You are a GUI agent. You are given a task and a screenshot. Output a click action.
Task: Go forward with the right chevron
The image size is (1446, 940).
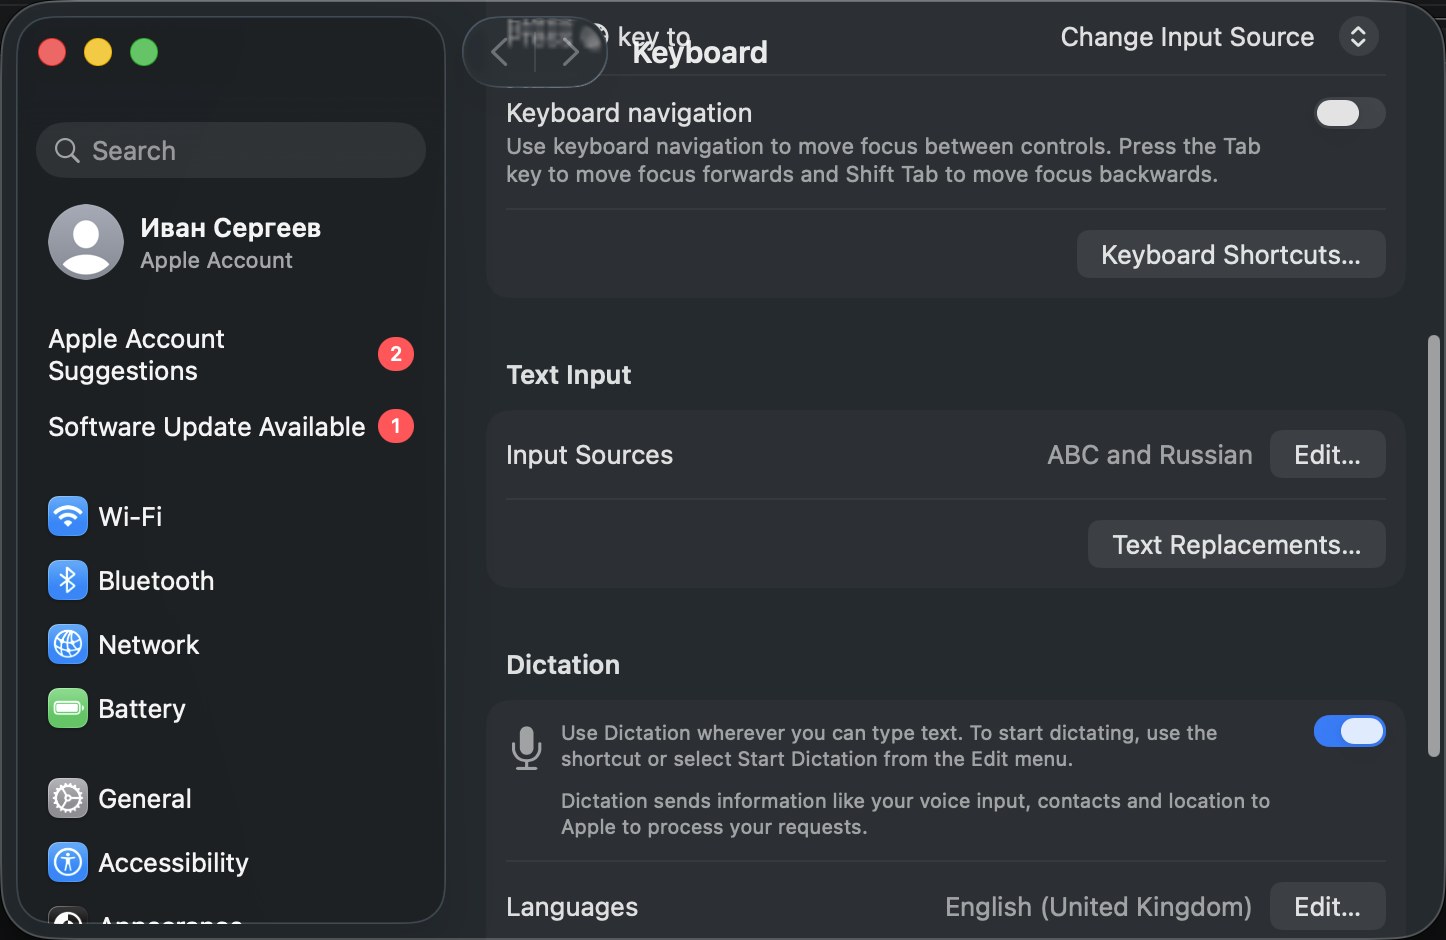pyautogui.click(x=570, y=52)
